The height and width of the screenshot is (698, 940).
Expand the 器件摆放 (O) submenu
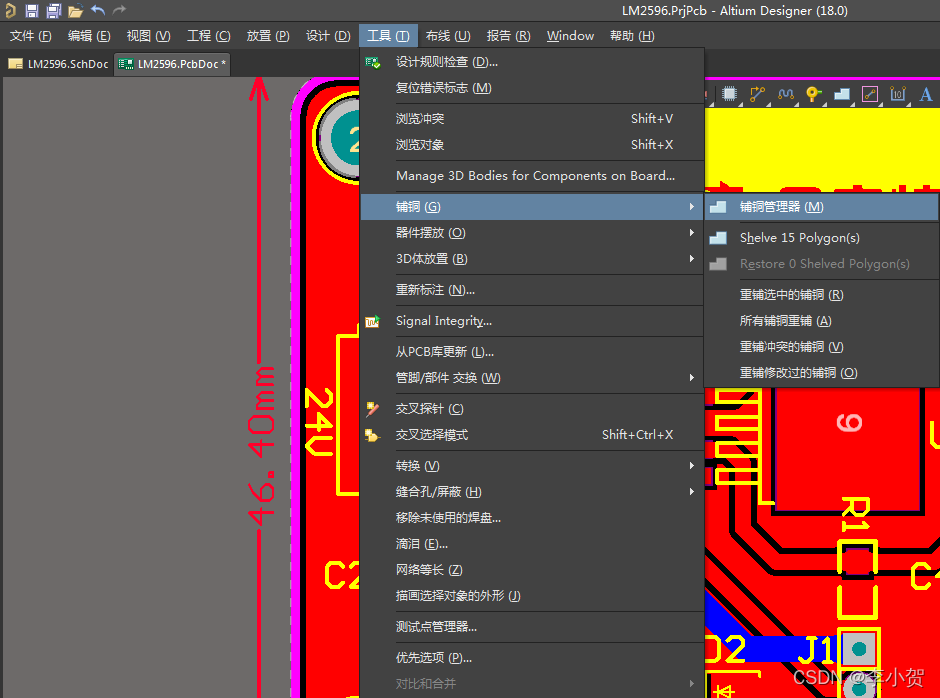532,233
